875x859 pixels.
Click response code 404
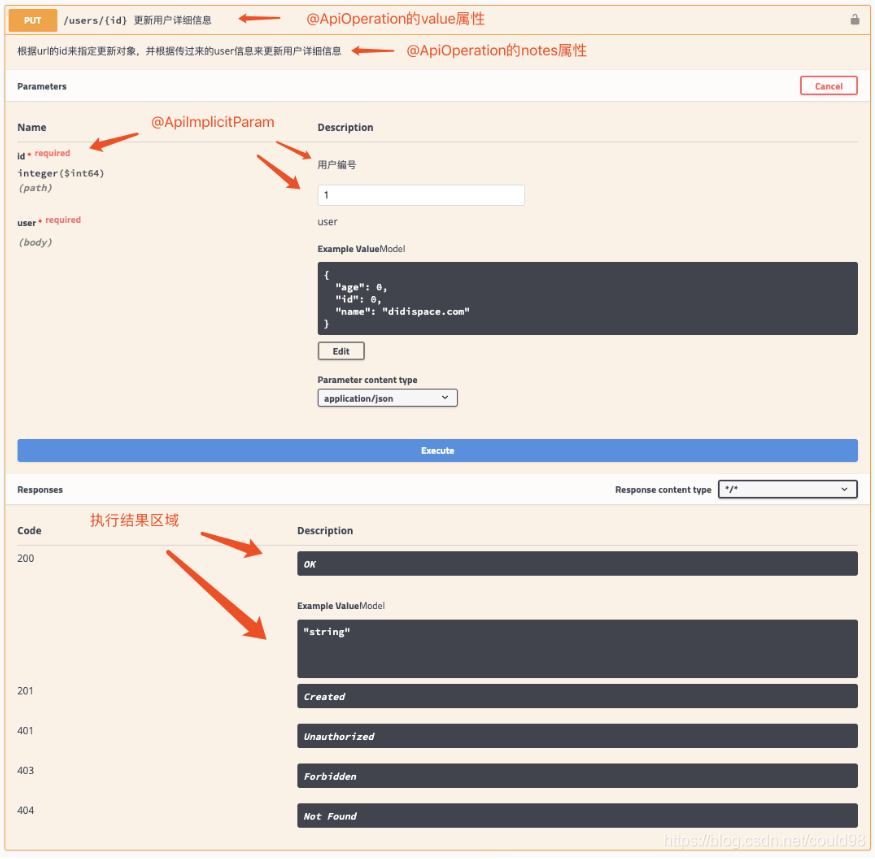click(x=26, y=810)
